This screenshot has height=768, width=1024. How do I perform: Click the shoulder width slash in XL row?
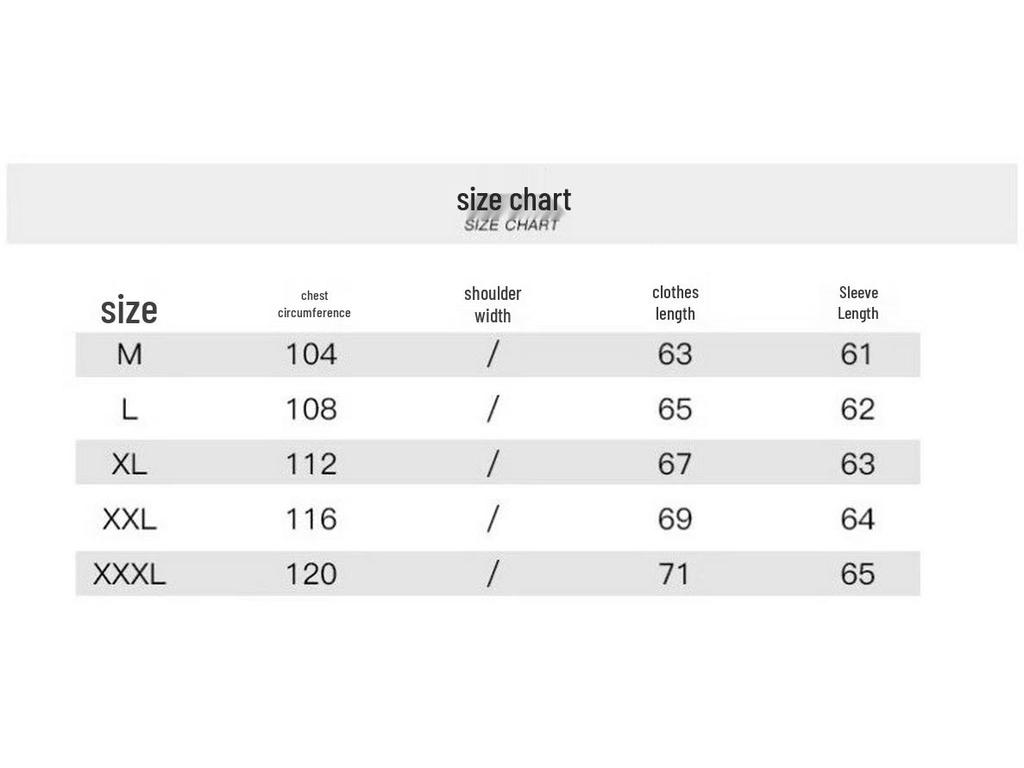[493, 464]
